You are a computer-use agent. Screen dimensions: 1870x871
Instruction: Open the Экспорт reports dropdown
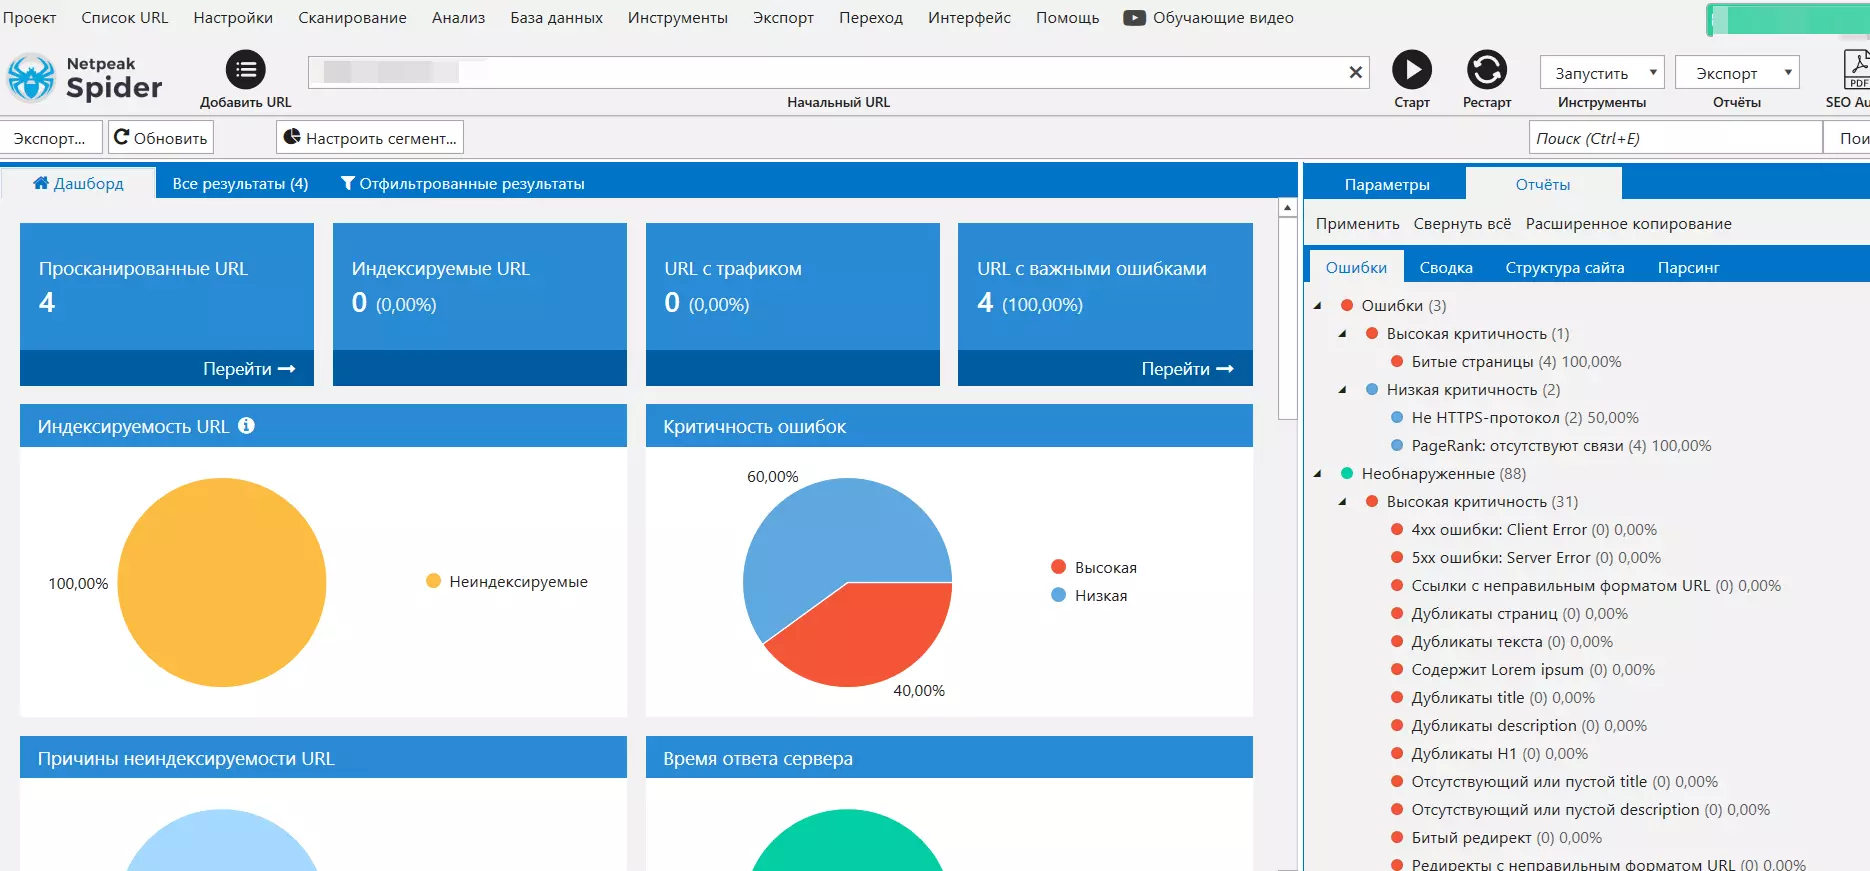pyautogui.click(x=1737, y=73)
